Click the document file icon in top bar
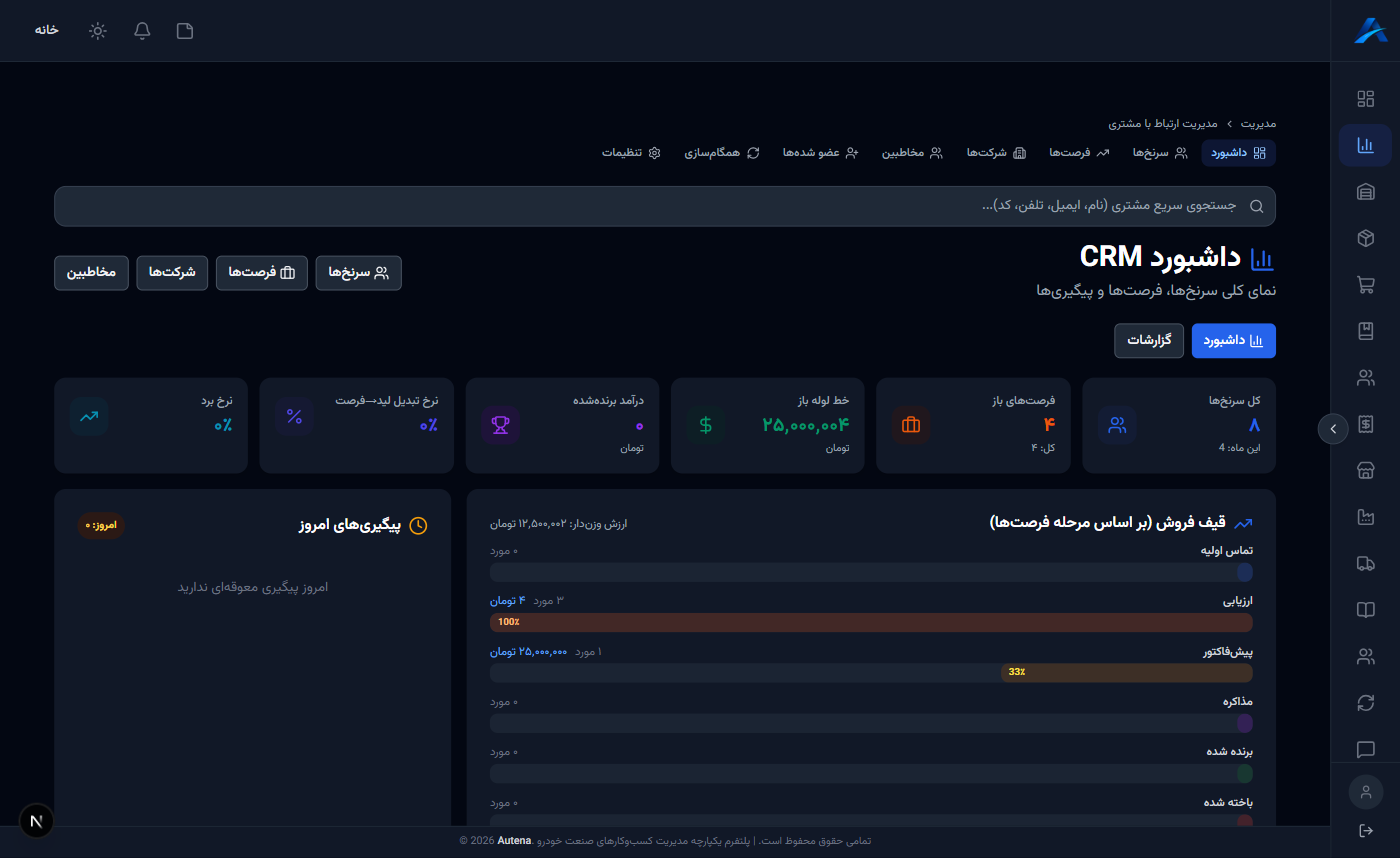The height and width of the screenshot is (858, 1400). 185,31
